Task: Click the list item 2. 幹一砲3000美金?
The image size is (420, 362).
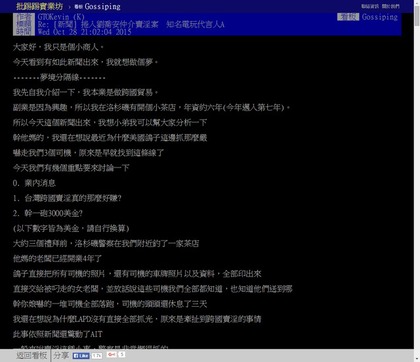Action: tap(48, 213)
